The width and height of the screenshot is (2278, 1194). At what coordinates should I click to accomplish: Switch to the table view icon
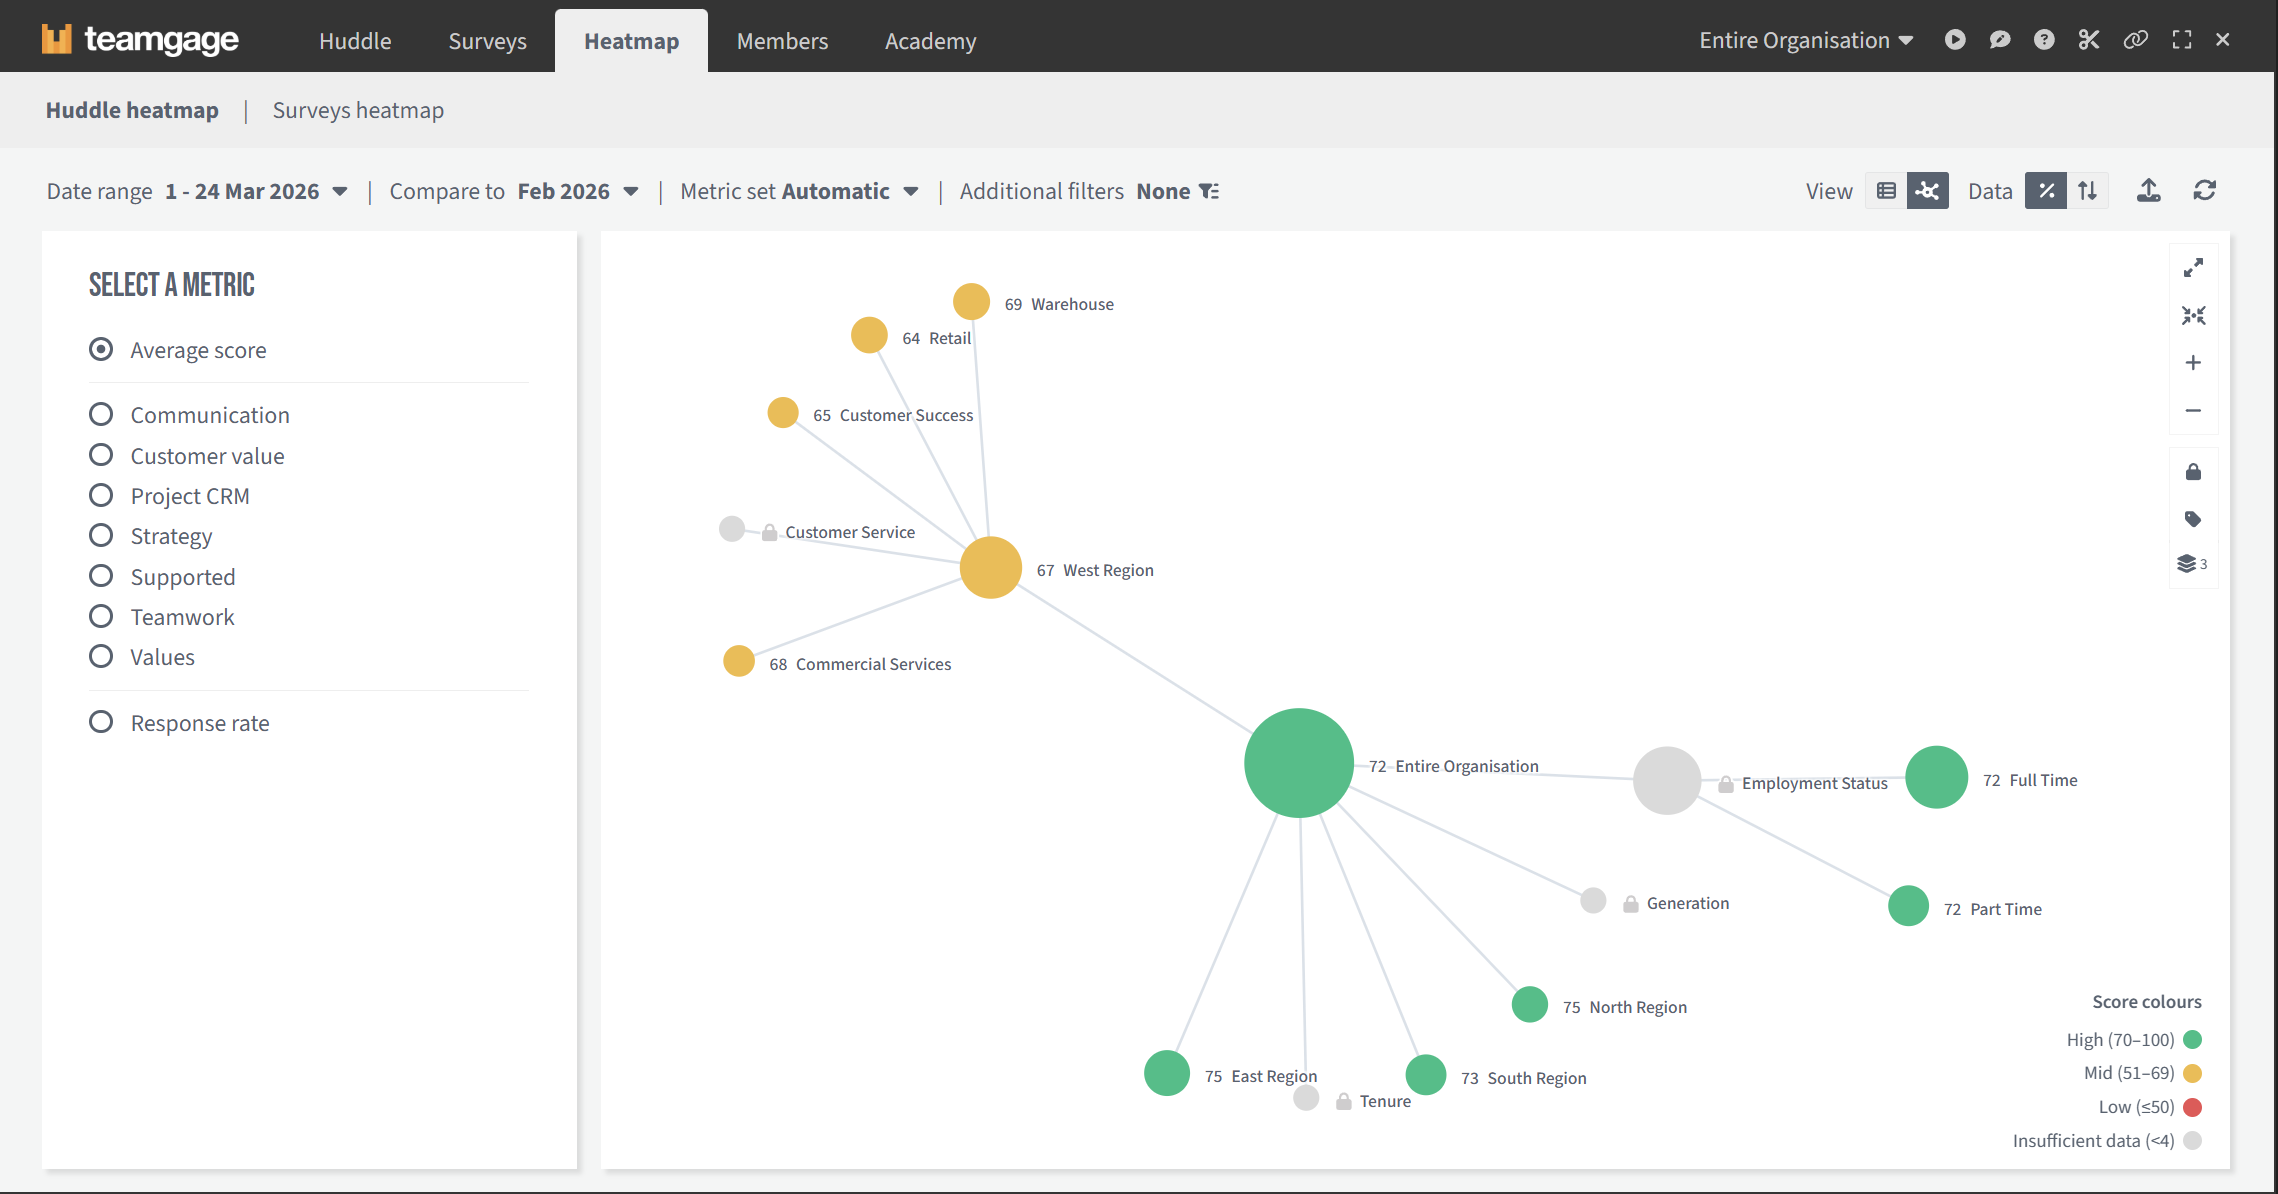[x=1886, y=191]
